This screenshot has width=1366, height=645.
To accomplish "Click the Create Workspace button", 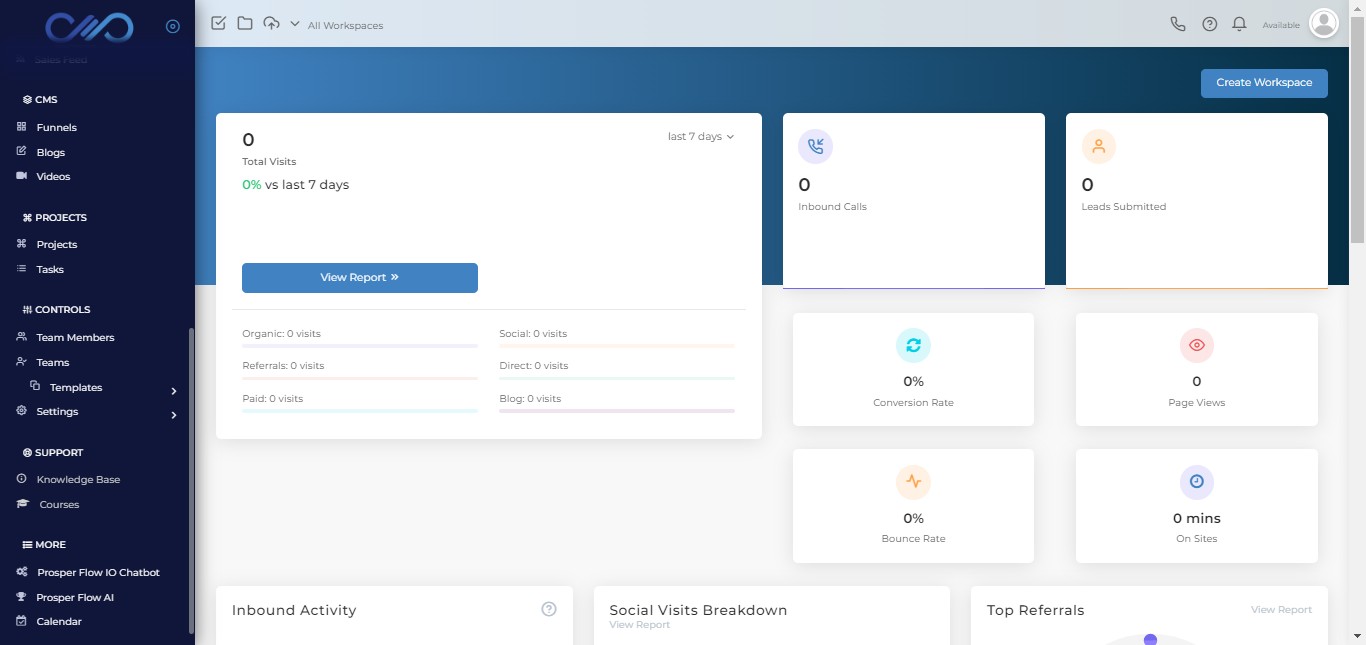I will [x=1264, y=83].
